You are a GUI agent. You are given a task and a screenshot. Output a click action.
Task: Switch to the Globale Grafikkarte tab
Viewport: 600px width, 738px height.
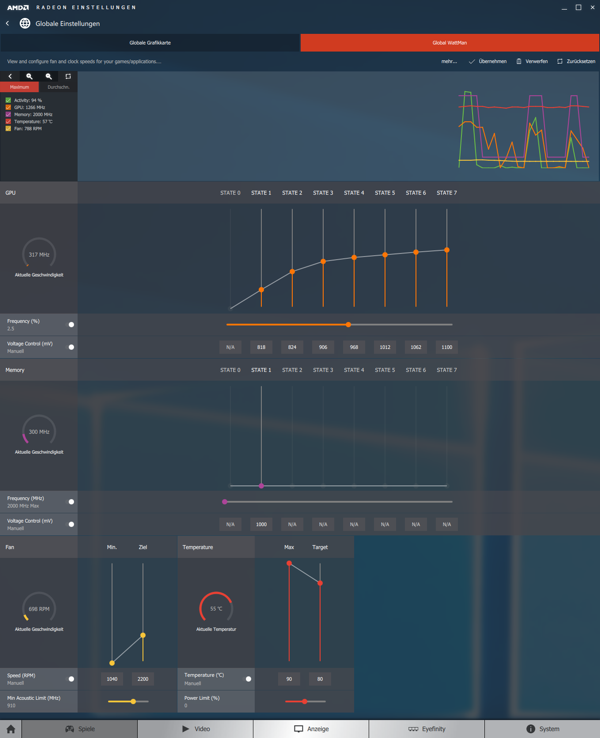150,42
